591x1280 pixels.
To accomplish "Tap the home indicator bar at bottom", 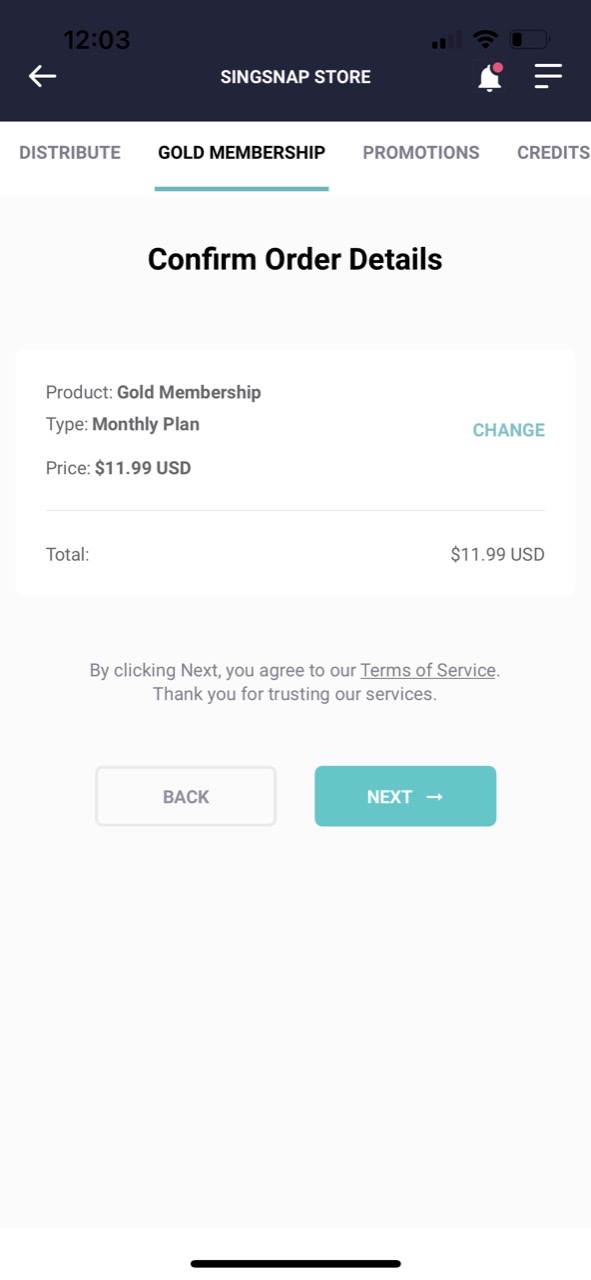I will 295,1264.
